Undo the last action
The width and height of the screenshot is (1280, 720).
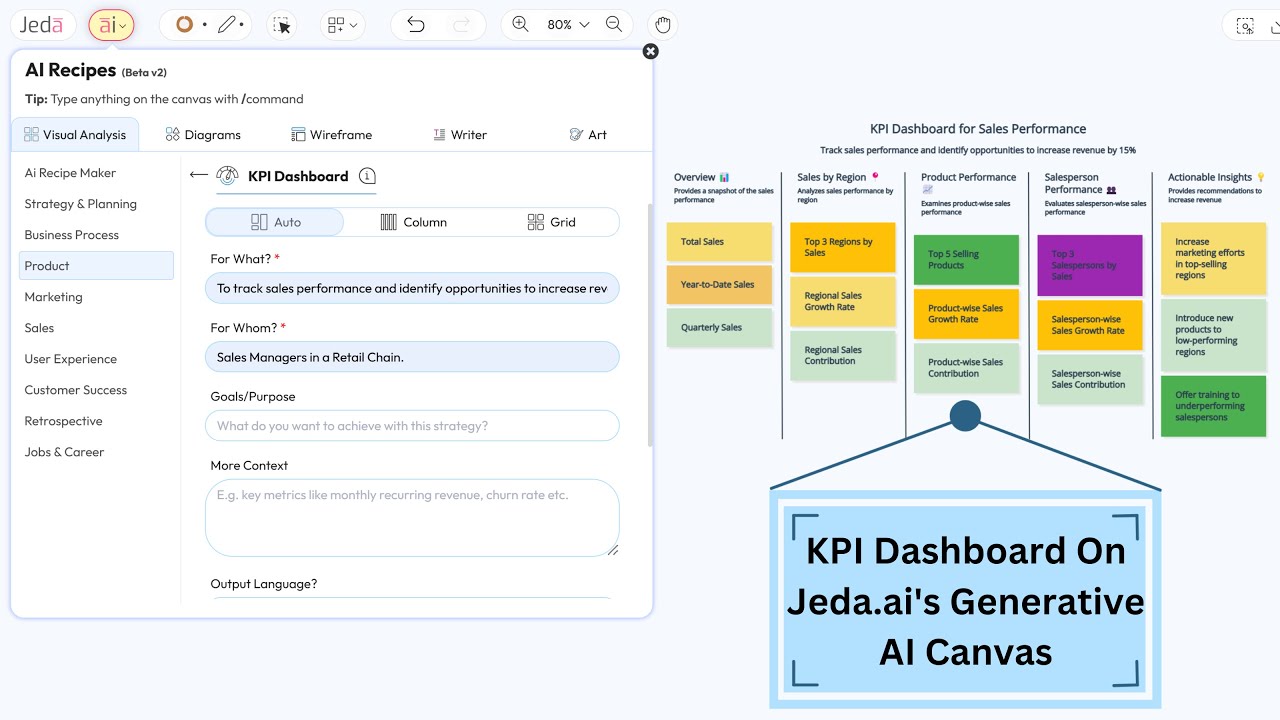pyautogui.click(x=416, y=25)
